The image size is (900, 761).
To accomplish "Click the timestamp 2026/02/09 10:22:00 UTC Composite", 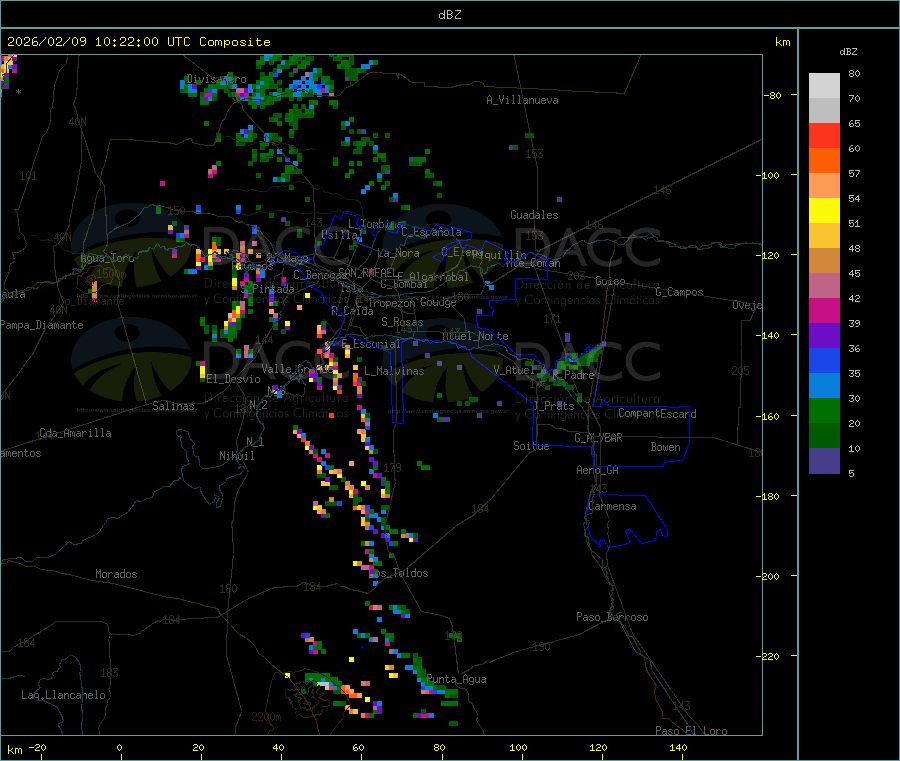I will point(139,42).
